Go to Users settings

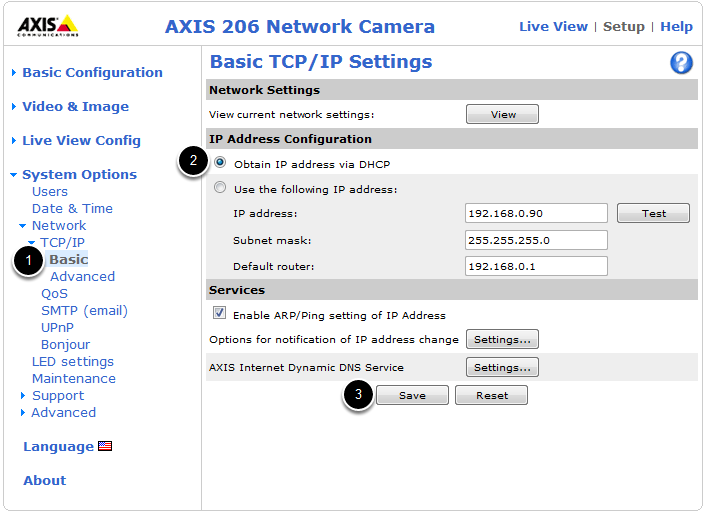click(x=50, y=192)
